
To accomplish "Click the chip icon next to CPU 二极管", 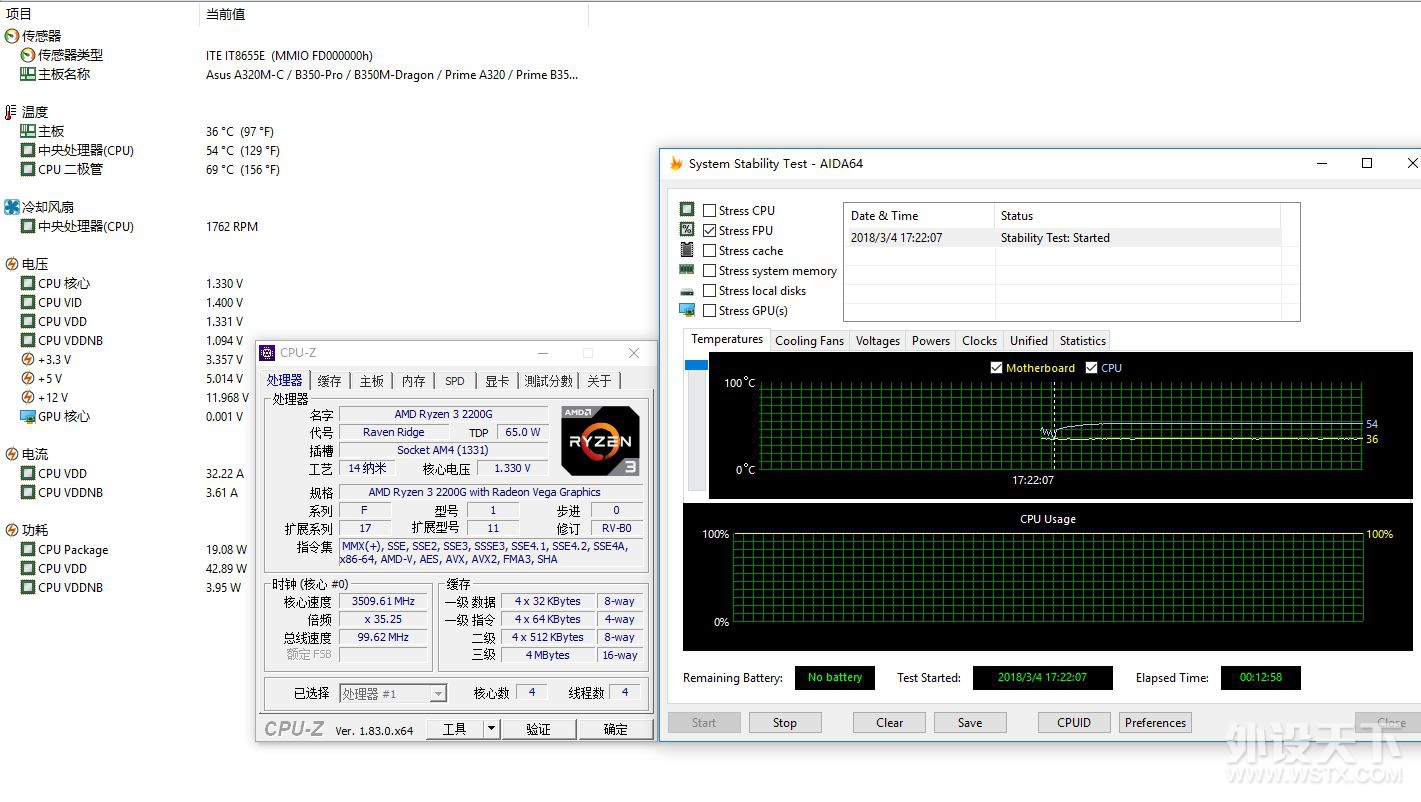I will pyautogui.click(x=27, y=169).
